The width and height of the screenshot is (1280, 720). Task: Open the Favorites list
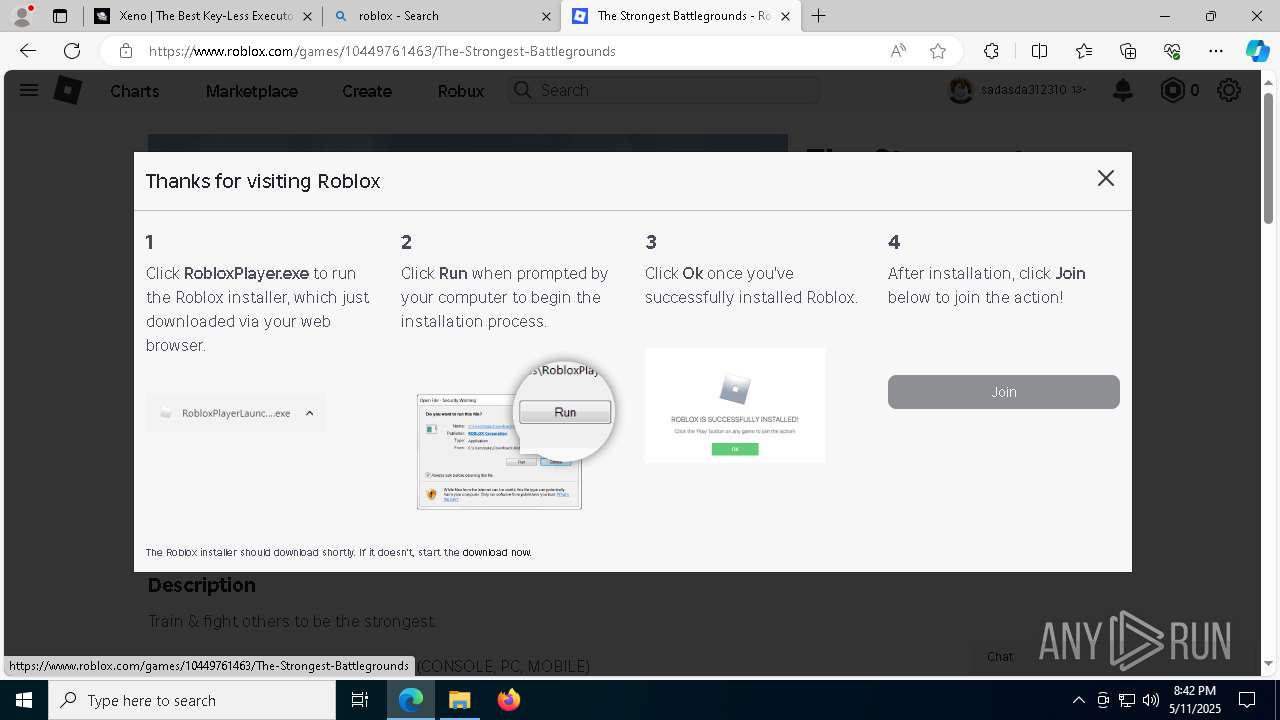[x=1084, y=51]
